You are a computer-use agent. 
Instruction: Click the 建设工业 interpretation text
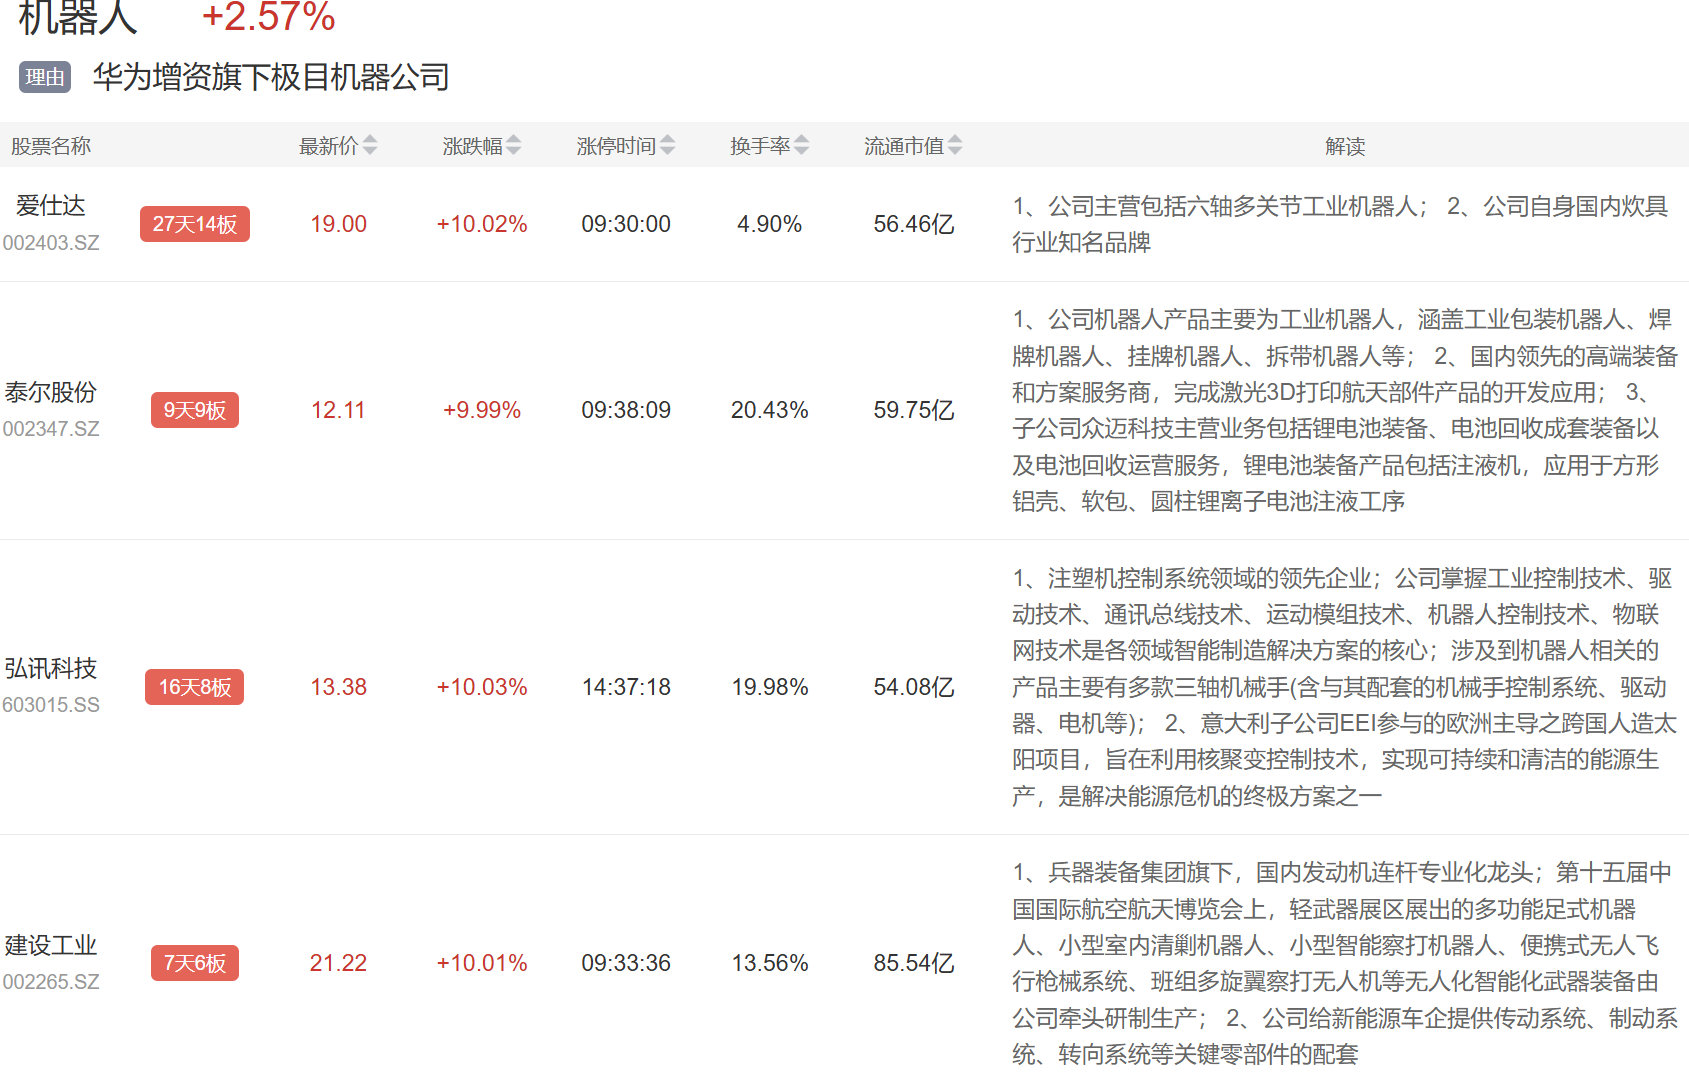[1344, 963]
